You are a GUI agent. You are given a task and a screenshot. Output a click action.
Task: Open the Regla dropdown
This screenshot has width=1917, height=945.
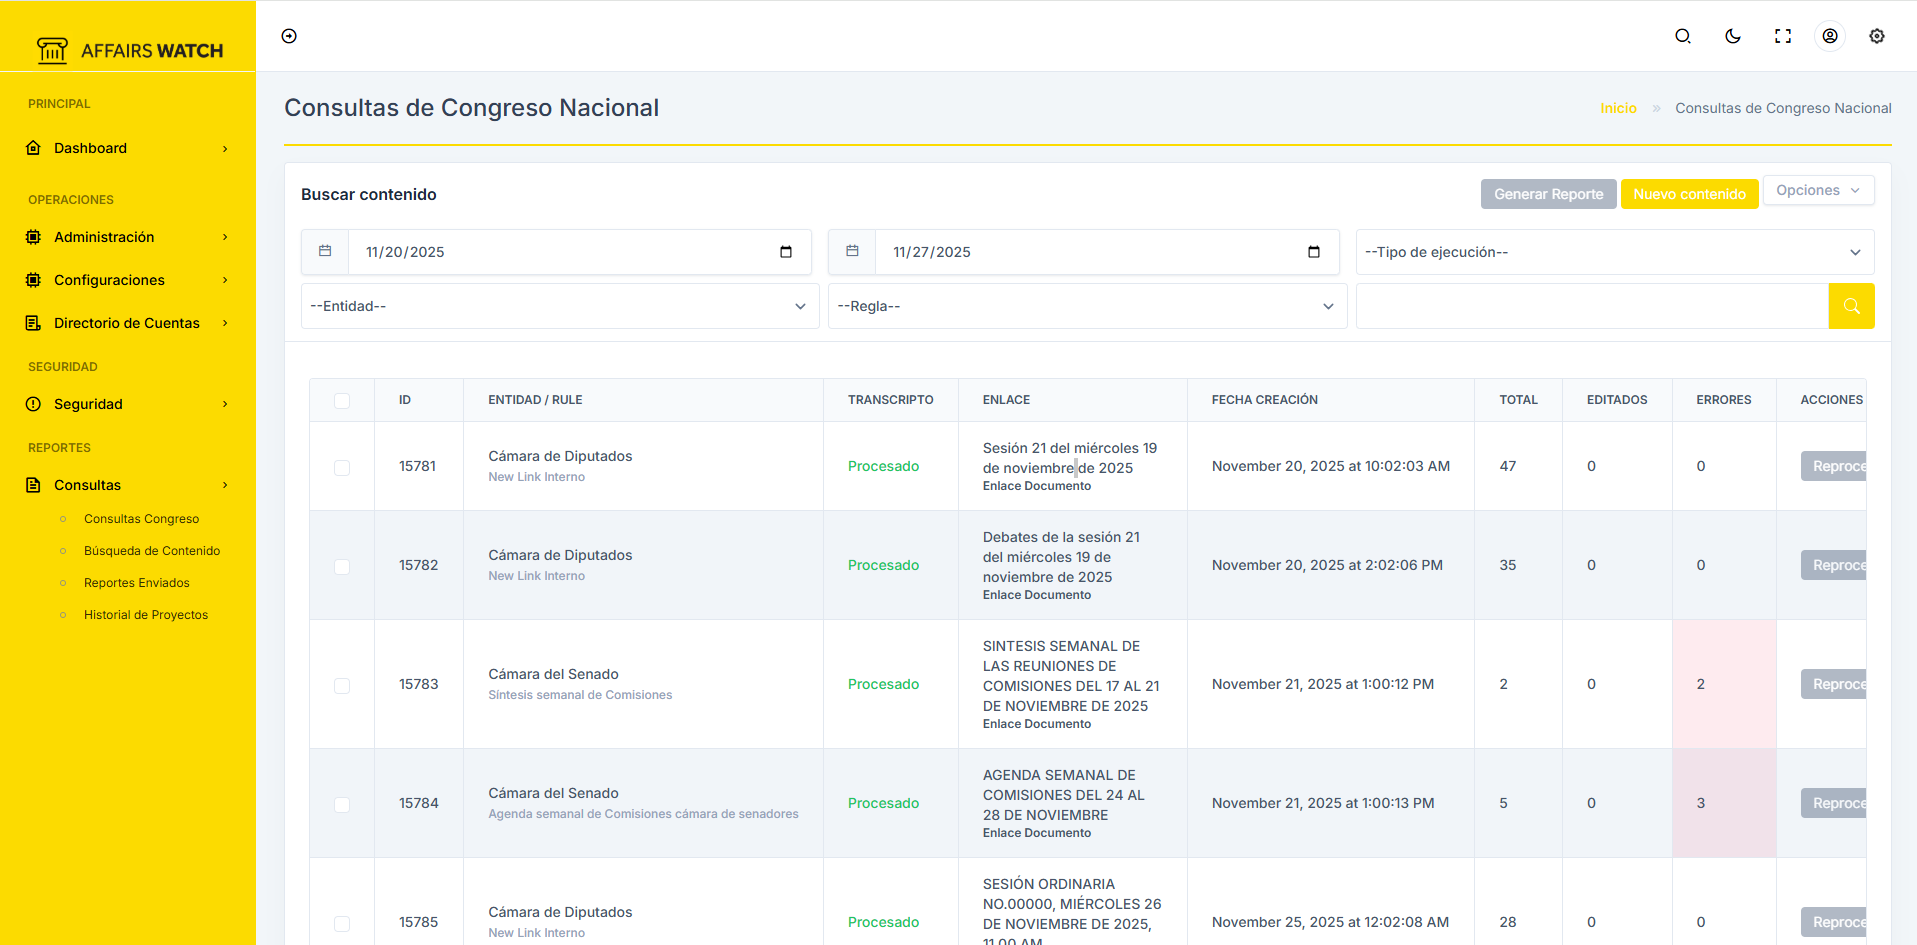click(x=1086, y=306)
